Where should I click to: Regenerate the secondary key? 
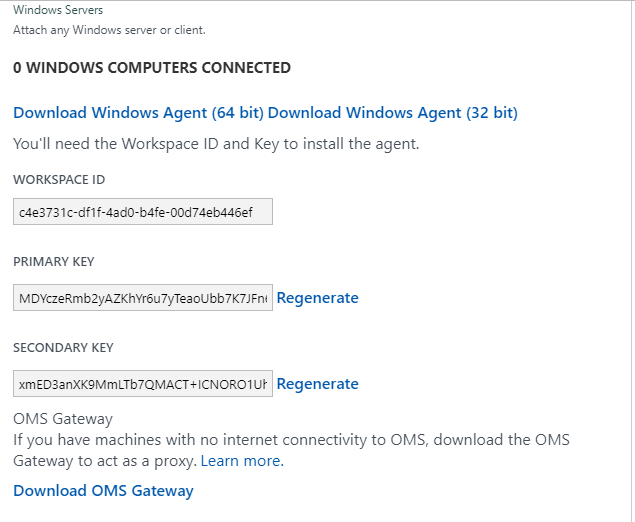(x=318, y=384)
